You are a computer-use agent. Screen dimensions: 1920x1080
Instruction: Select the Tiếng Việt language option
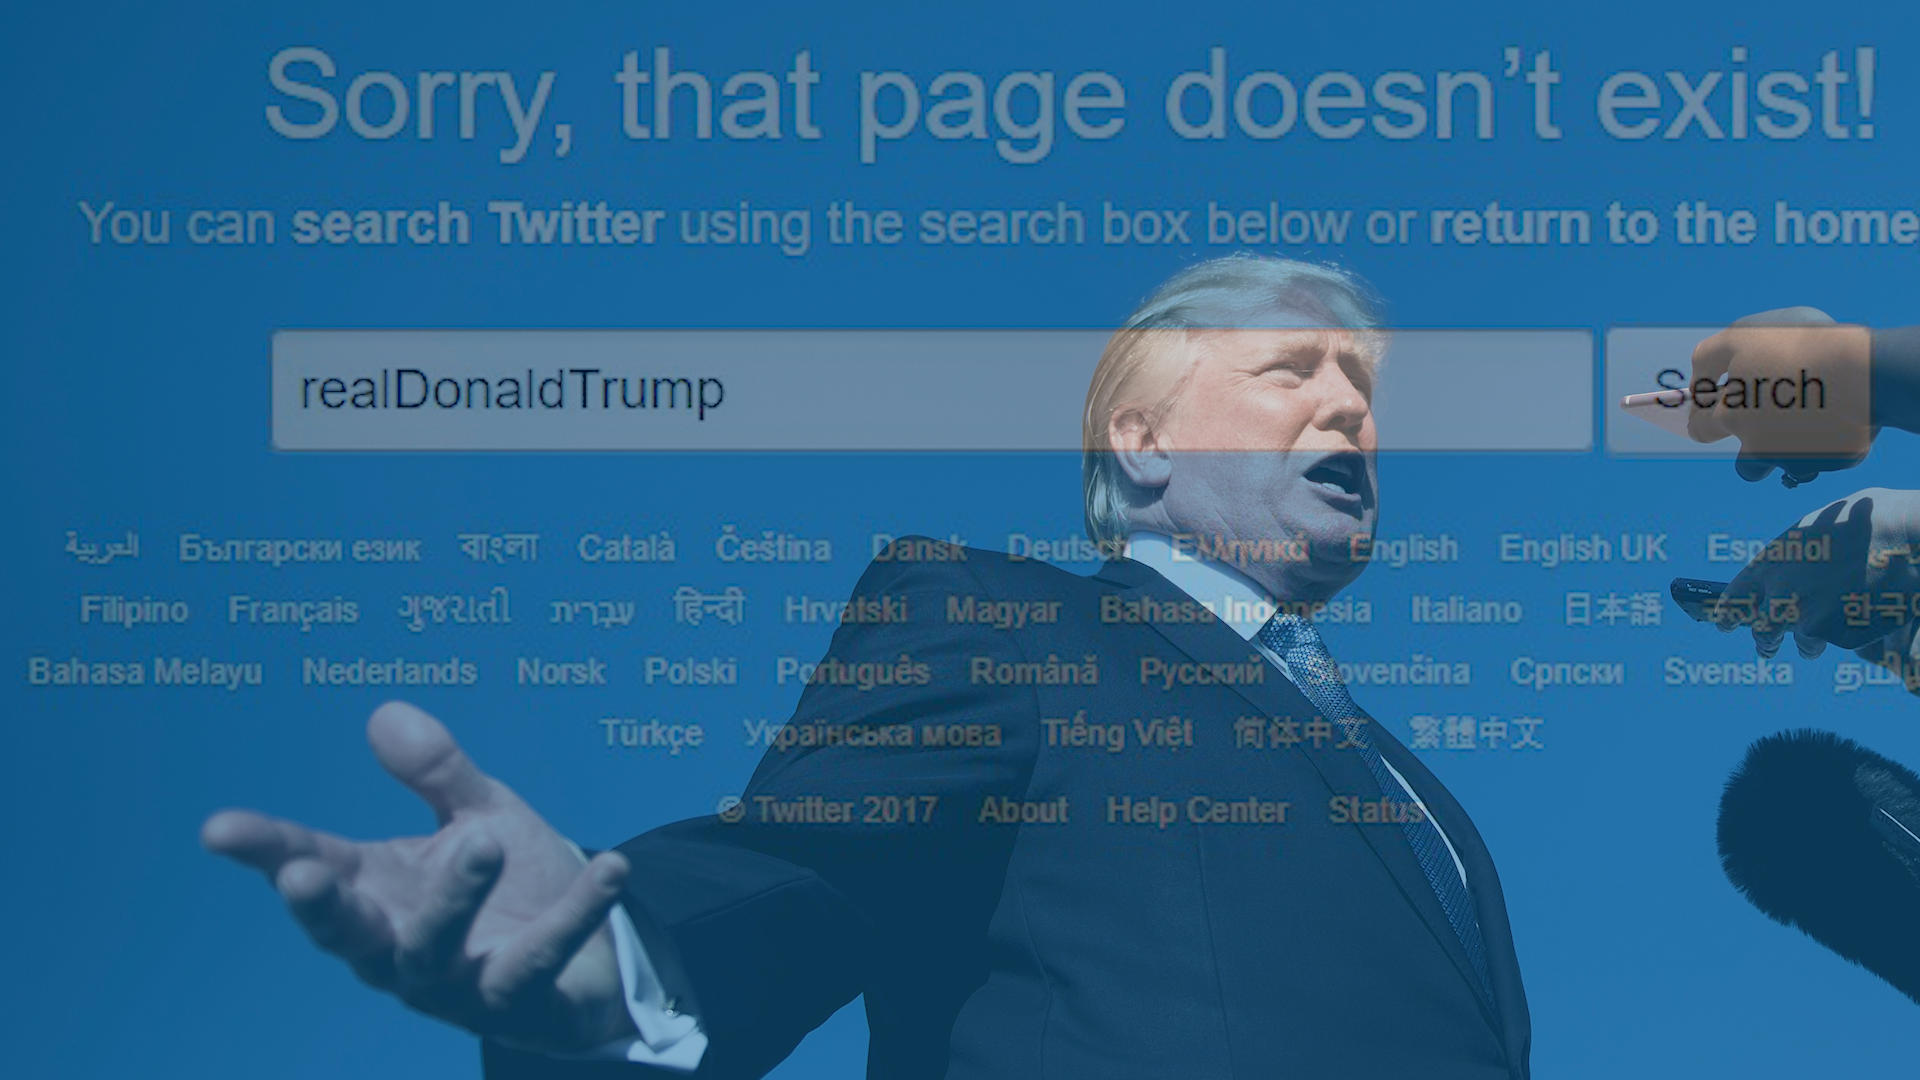coord(1117,733)
